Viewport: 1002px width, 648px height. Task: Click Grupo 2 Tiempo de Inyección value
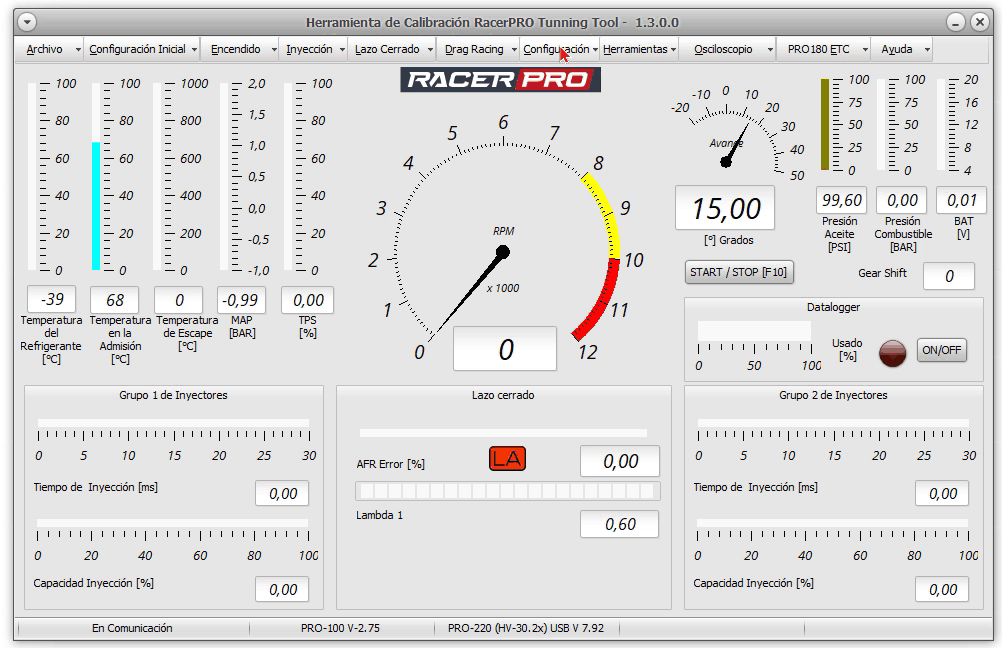click(942, 493)
